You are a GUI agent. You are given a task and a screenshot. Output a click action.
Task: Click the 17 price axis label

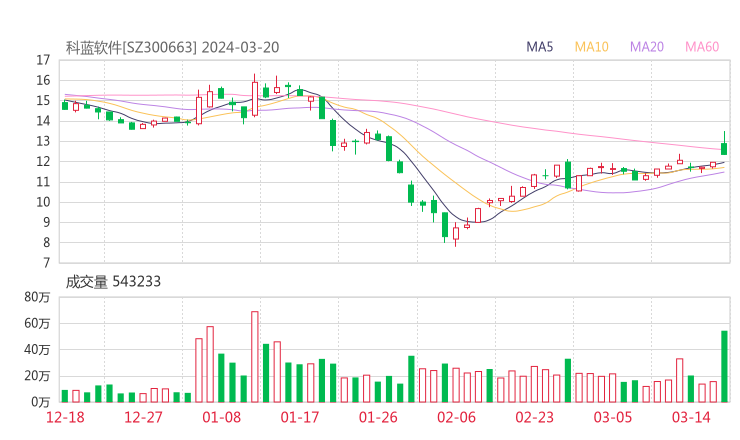tap(43, 60)
